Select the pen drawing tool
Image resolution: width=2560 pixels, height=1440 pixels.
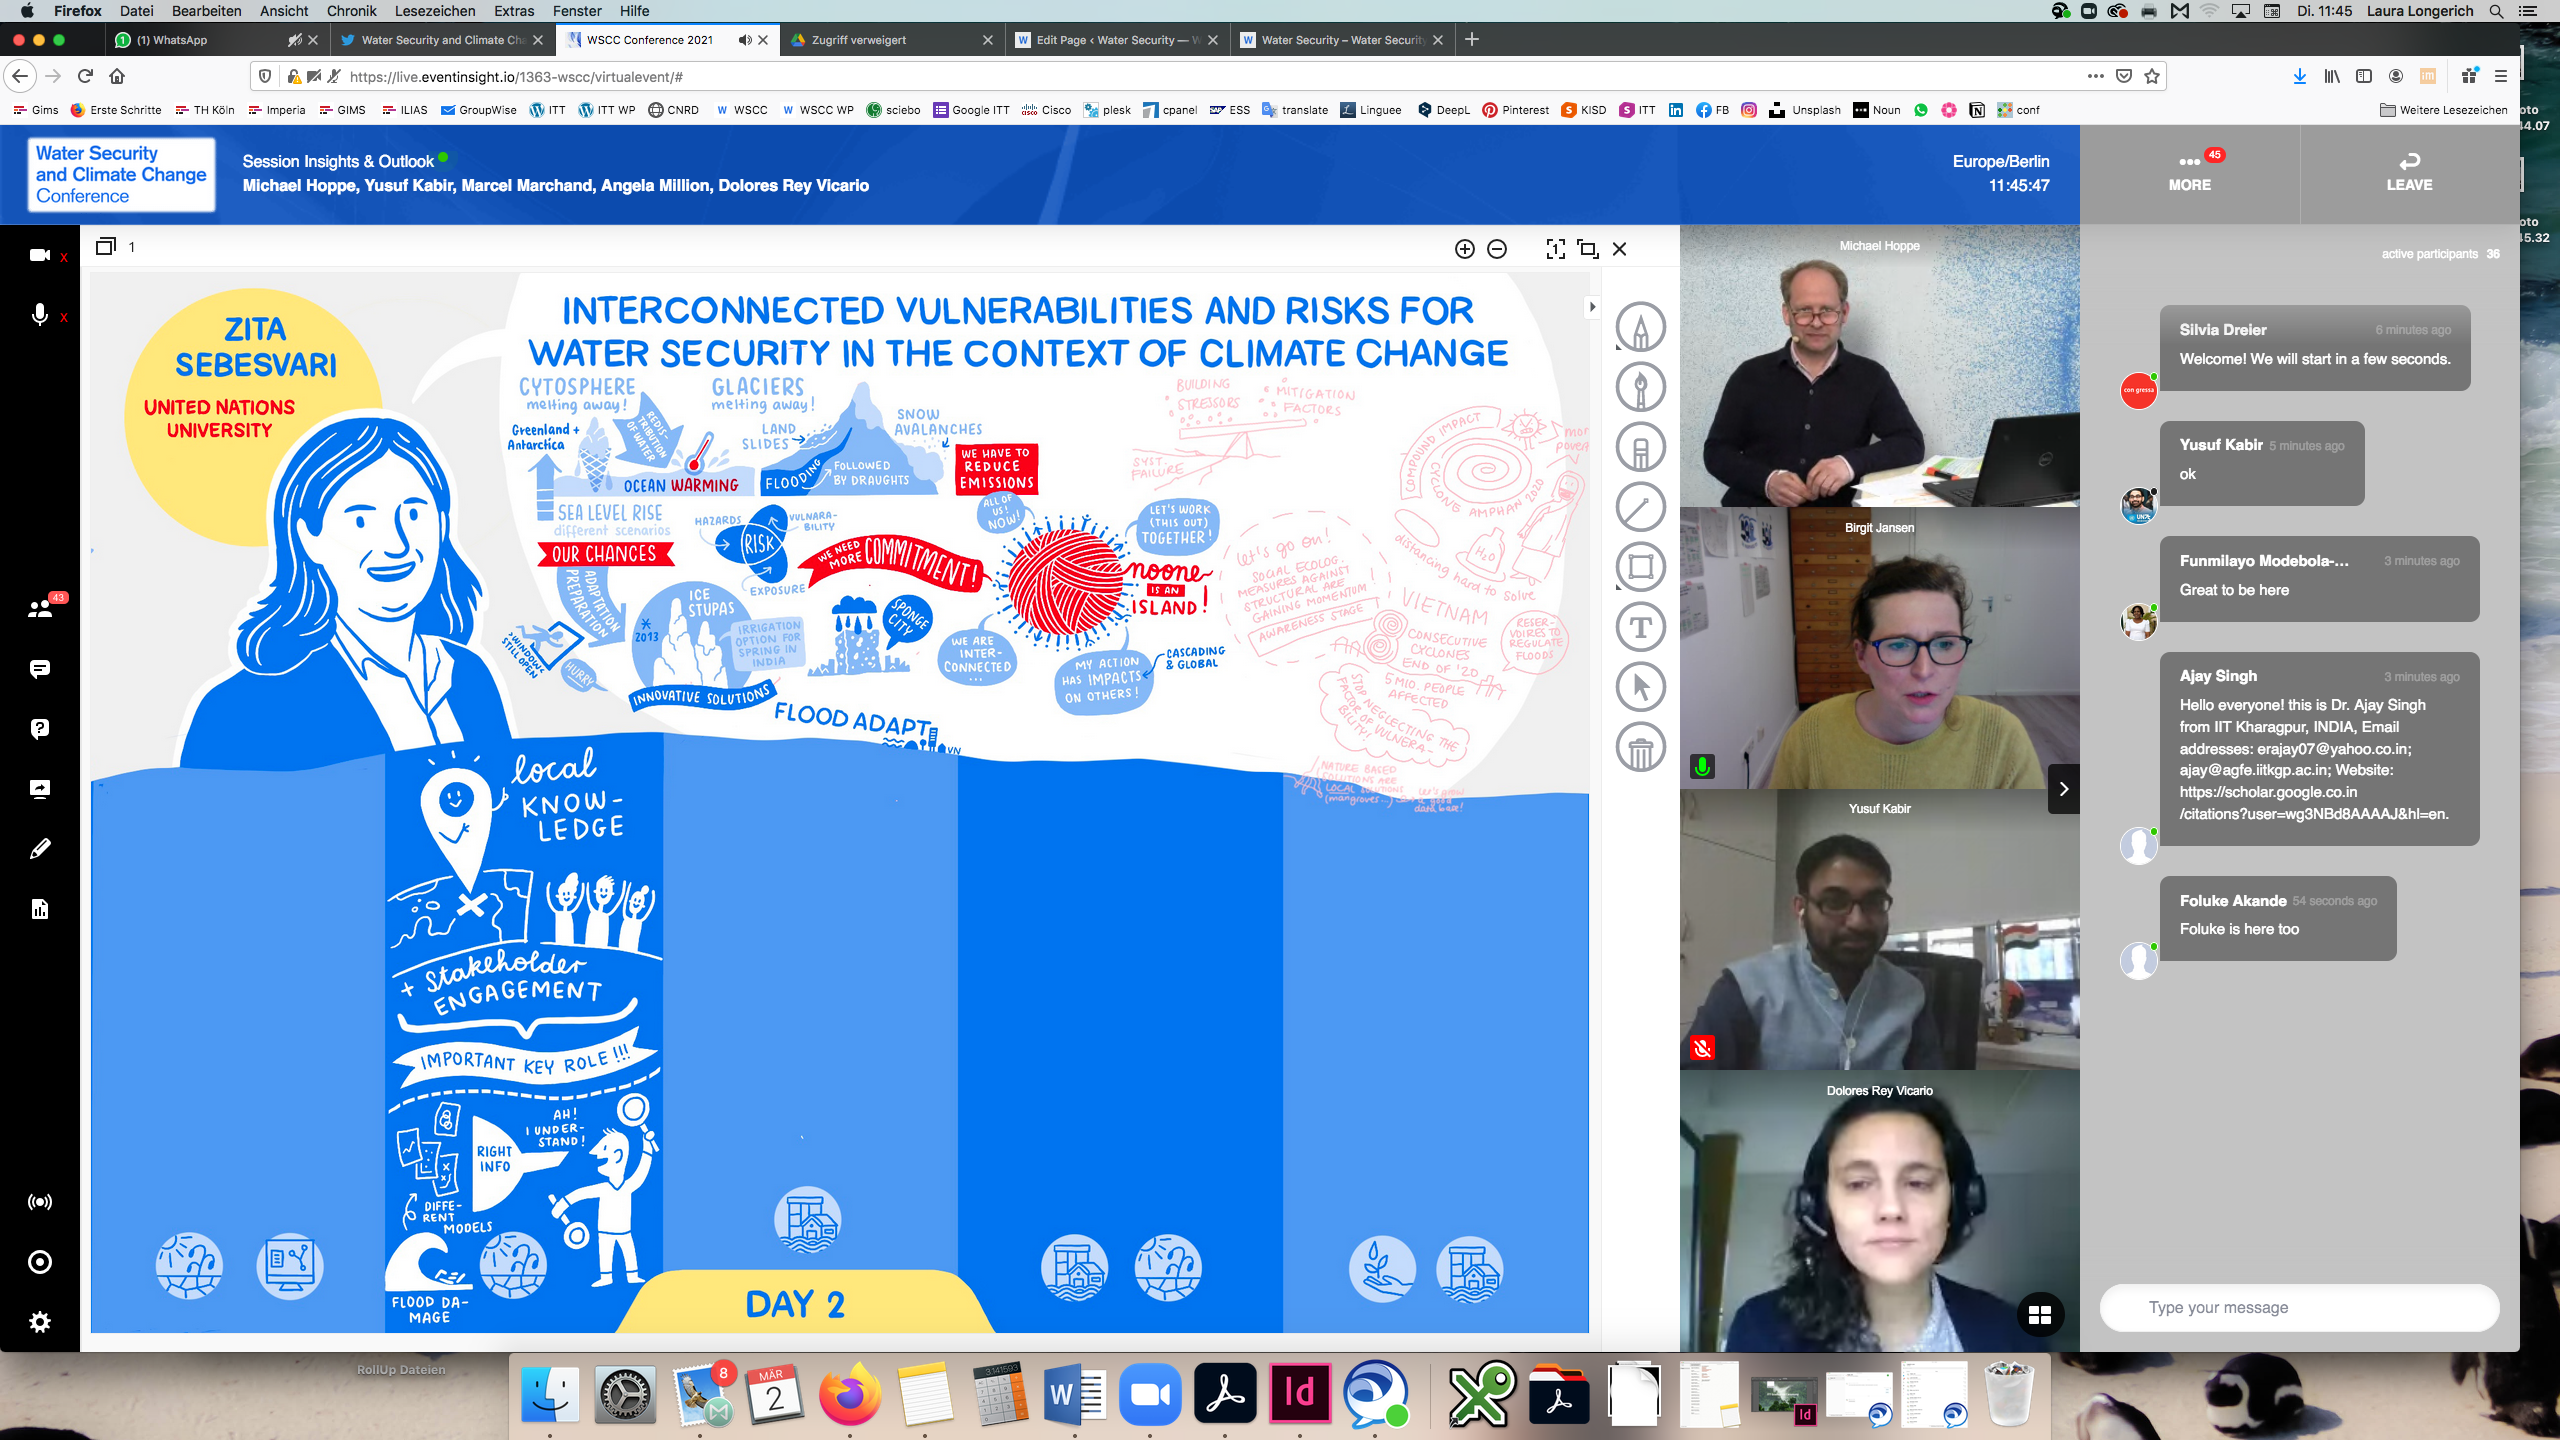[x=1640, y=327]
